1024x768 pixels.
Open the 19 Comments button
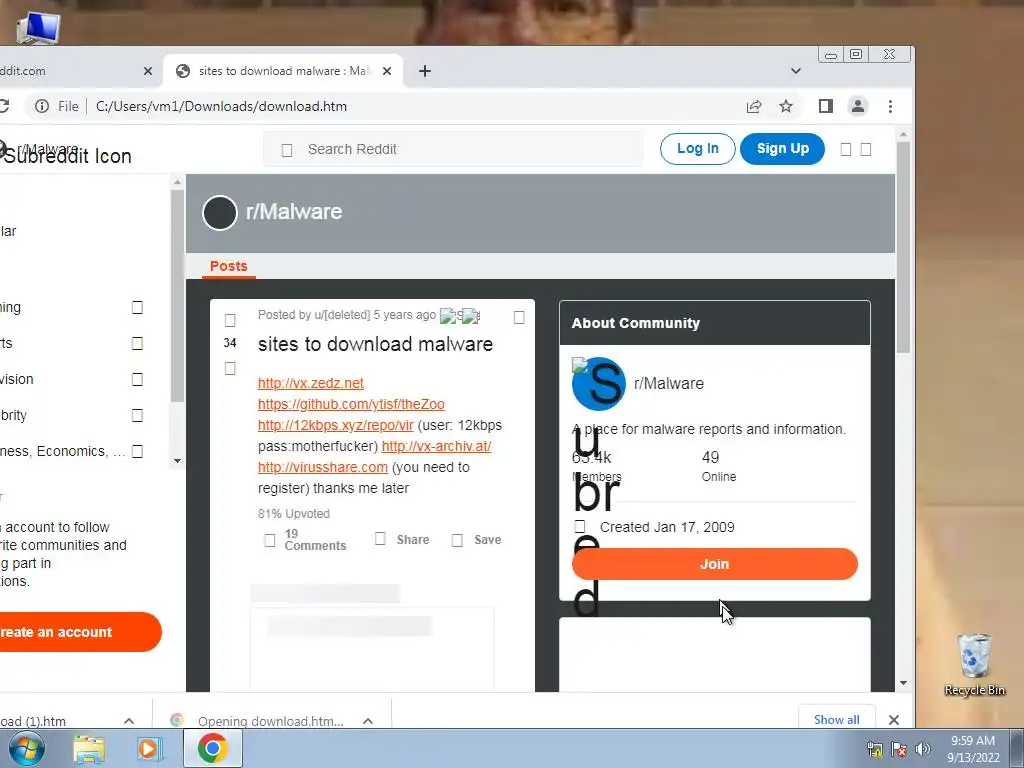click(x=305, y=540)
